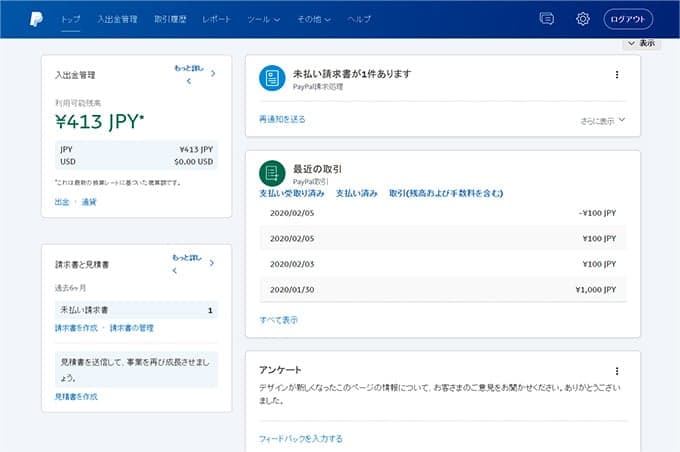The image size is (680, 452).
Task: Click the すべて表示 link
Action: tap(278, 320)
